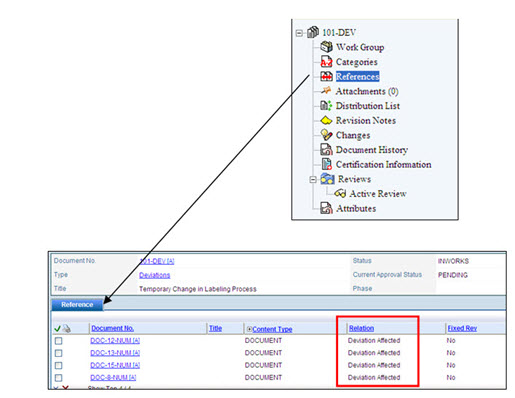Select the 101-DEV root label
Viewport: 515px width, 398px height.
point(339,32)
